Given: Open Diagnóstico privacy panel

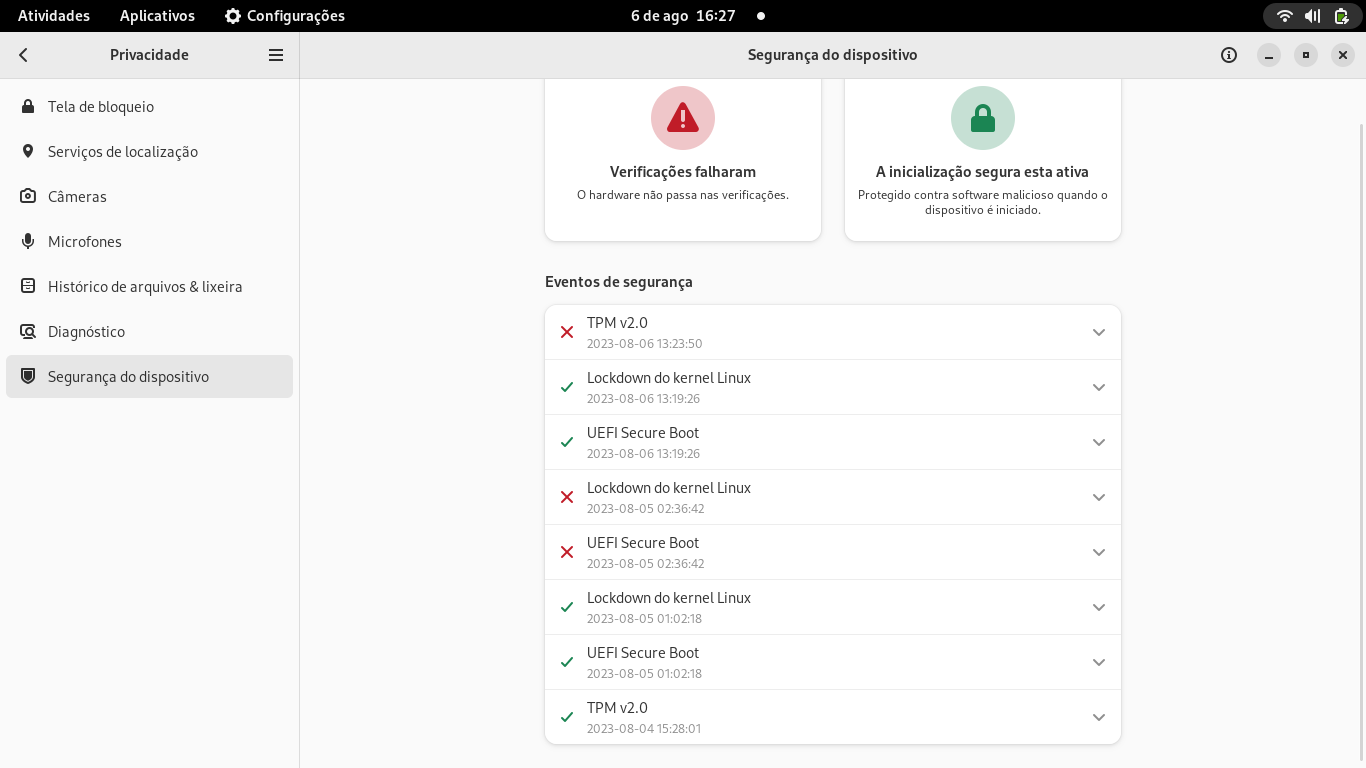Looking at the screenshot, I should coord(149,331).
